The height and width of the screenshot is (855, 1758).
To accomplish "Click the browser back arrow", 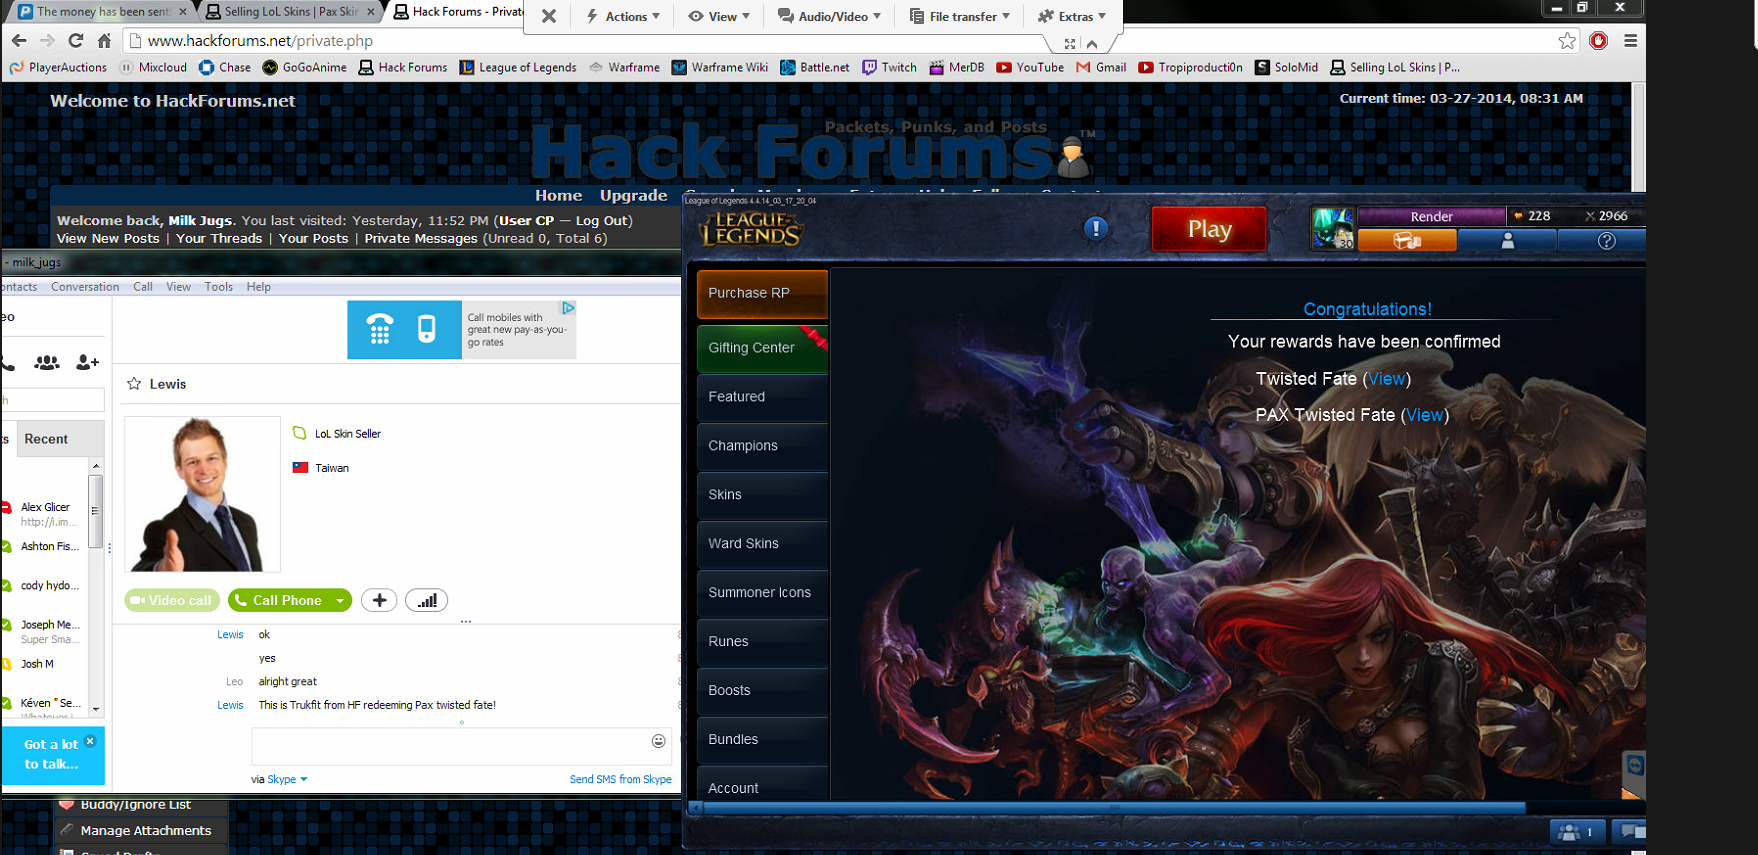I will 19,41.
